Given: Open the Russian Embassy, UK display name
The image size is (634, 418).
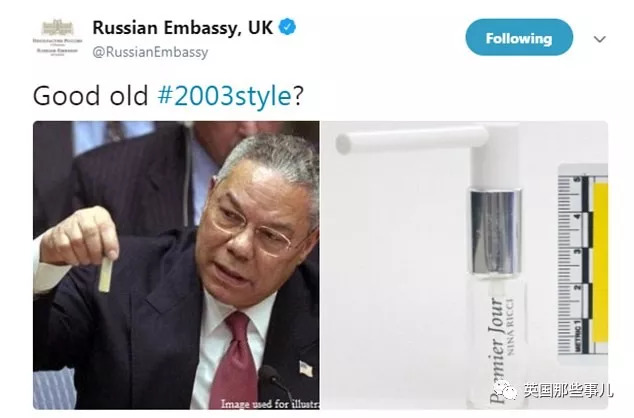Looking at the screenshot, I should click(183, 28).
